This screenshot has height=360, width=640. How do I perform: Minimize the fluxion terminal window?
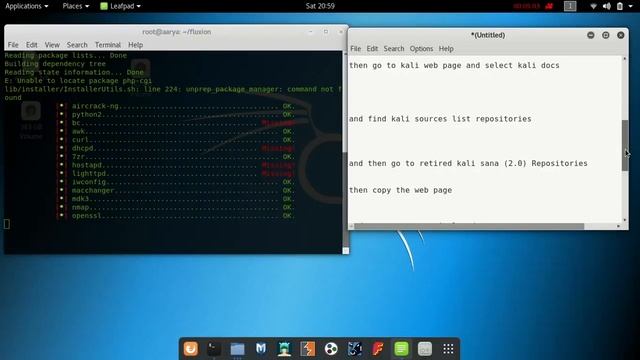(311, 31)
